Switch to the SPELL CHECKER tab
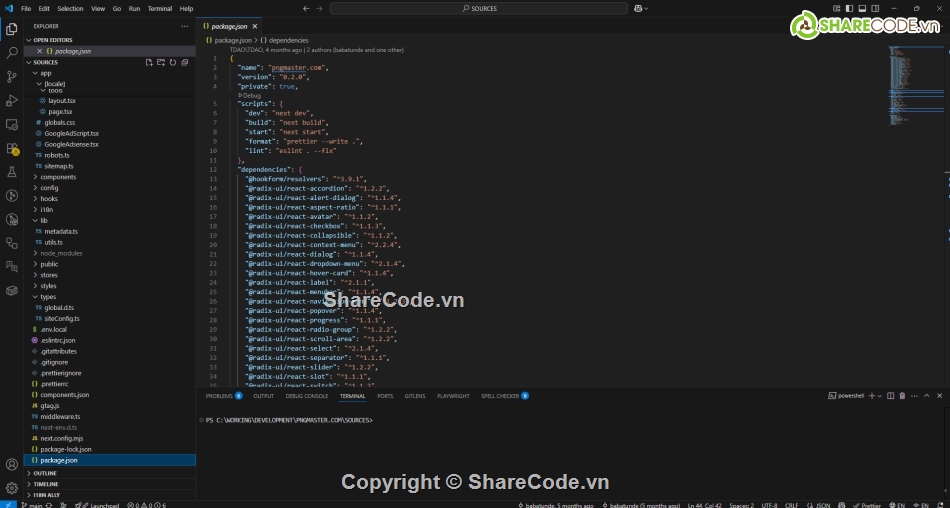The width and height of the screenshot is (950, 508). (505, 396)
